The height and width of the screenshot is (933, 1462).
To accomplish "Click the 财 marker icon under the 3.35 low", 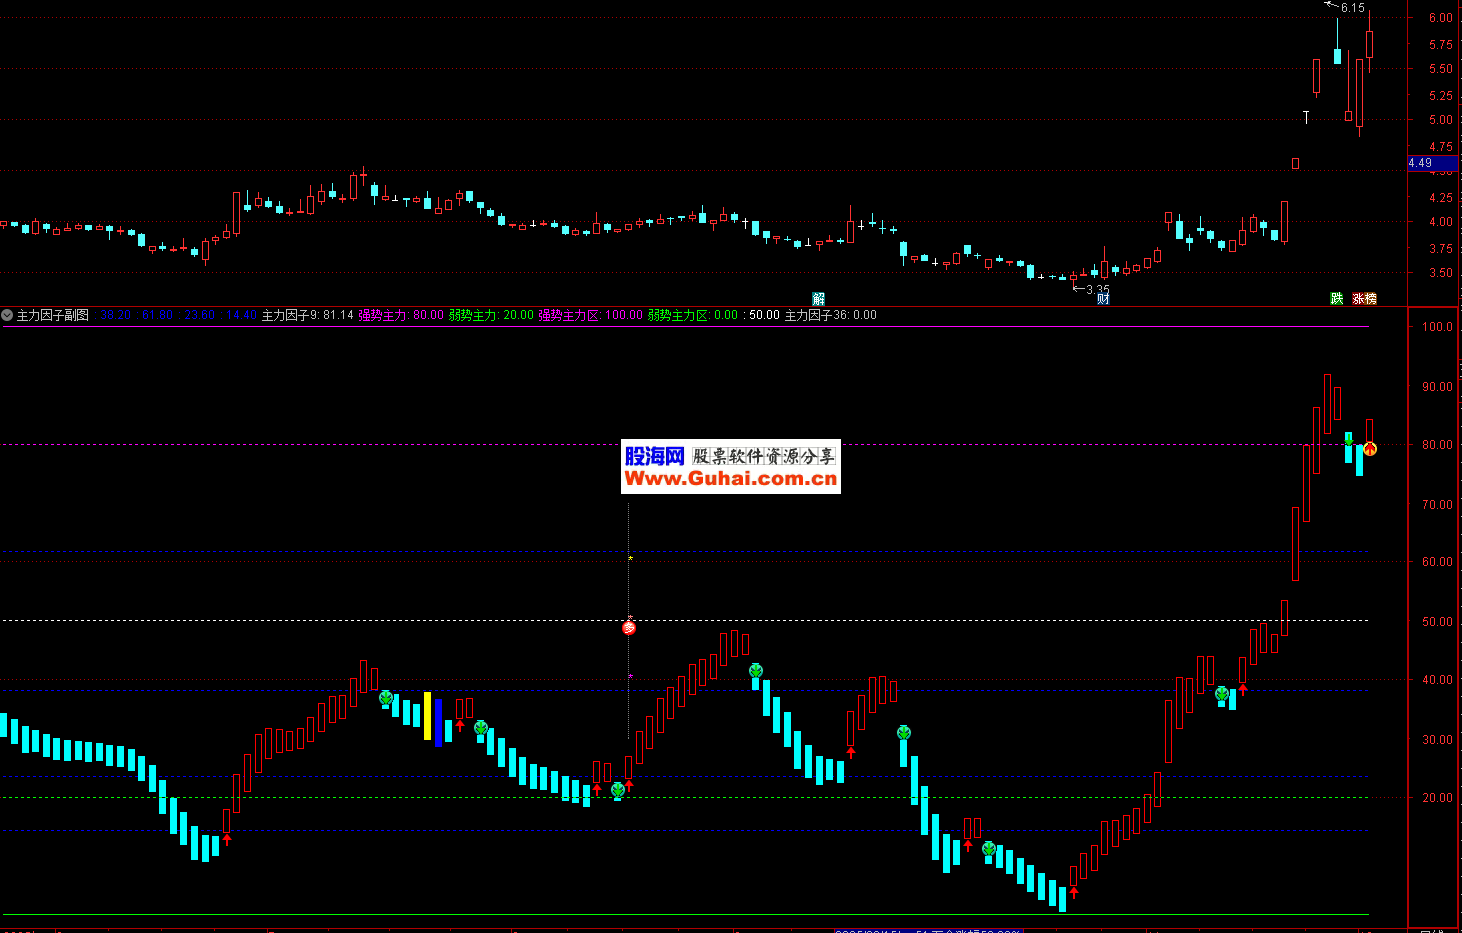I will pyautogui.click(x=1102, y=299).
